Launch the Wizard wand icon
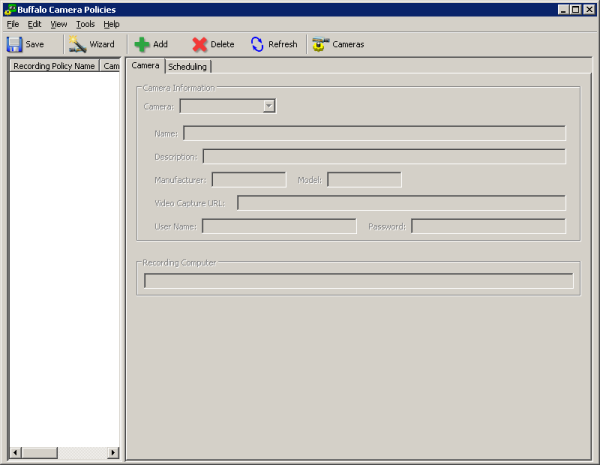Screen dimensions: 600x465 pyautogui.click(x=77, y=44)
